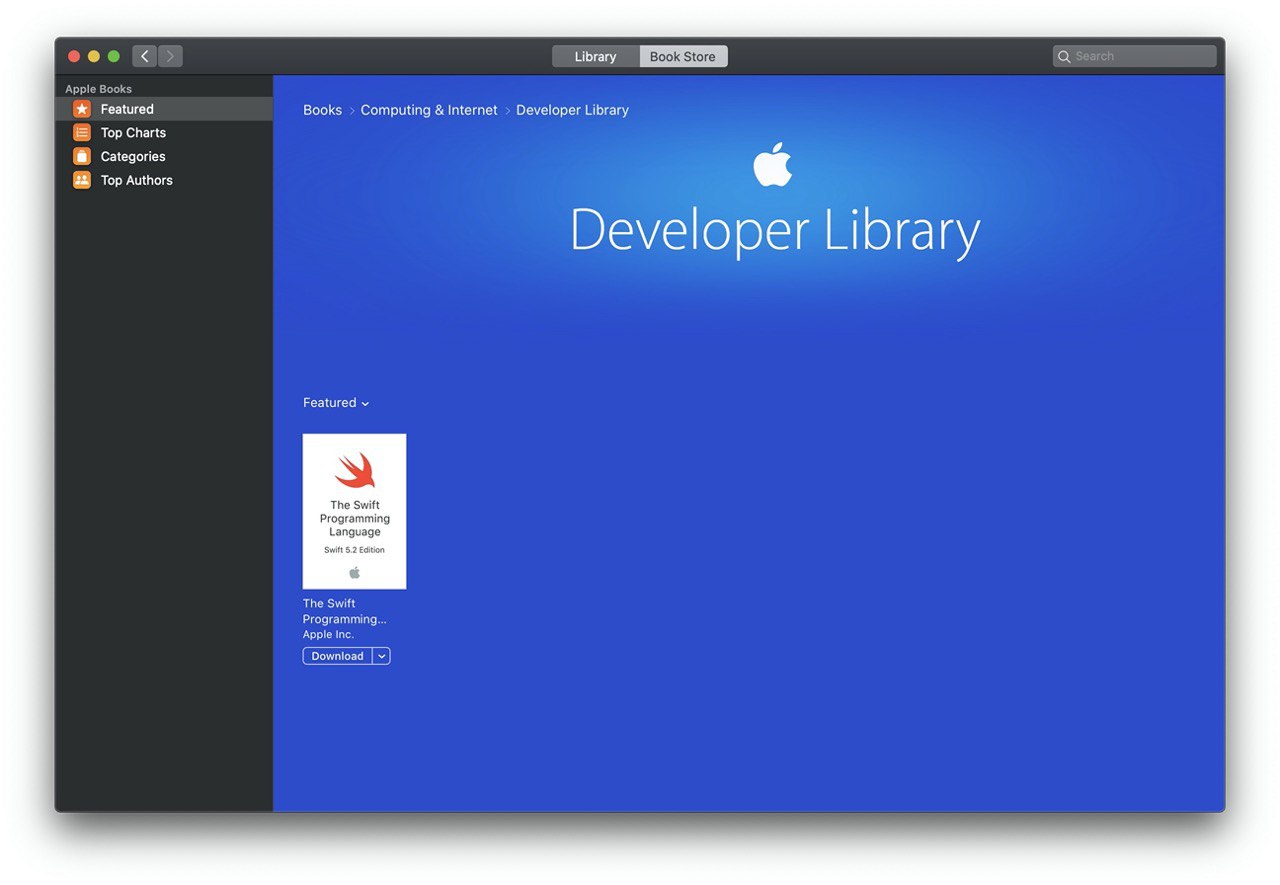Open Top Authors in sidebar

164,181
